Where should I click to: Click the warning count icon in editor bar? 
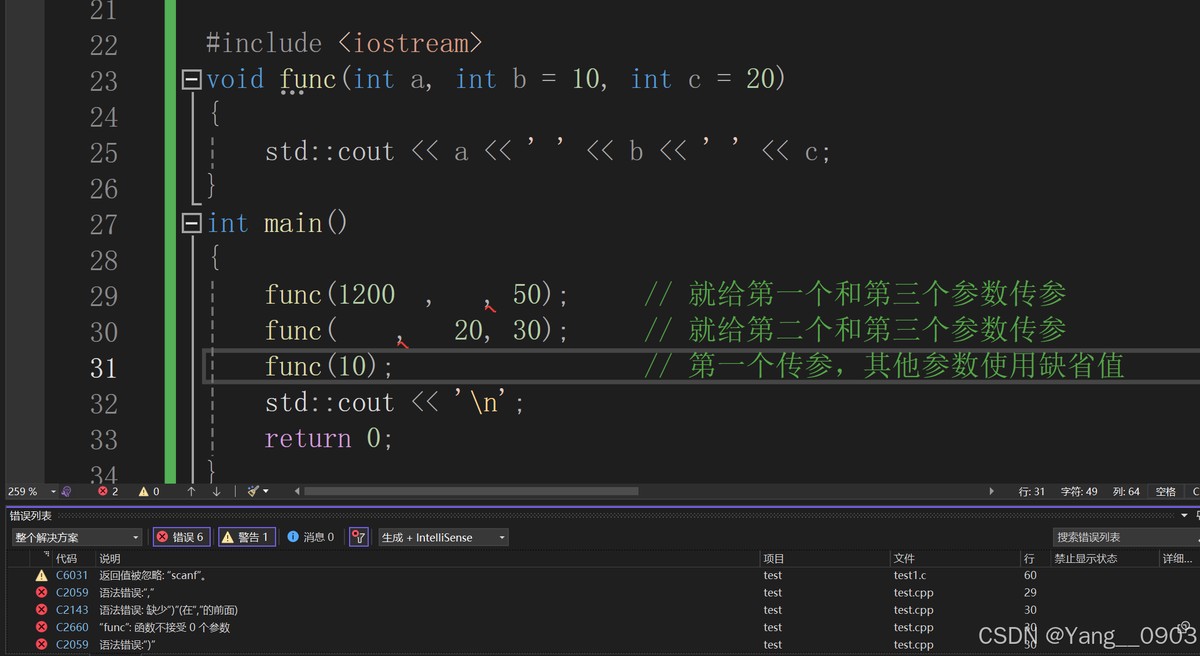point(143,492)
